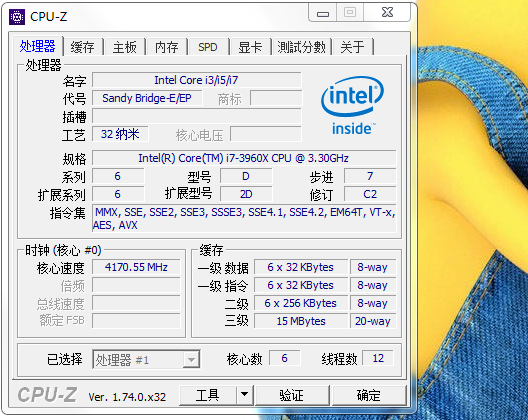This screenshot has height=420, width=528.
Task: Click the instruction set list MMX, SSE field
Action: tap(244, 218)
